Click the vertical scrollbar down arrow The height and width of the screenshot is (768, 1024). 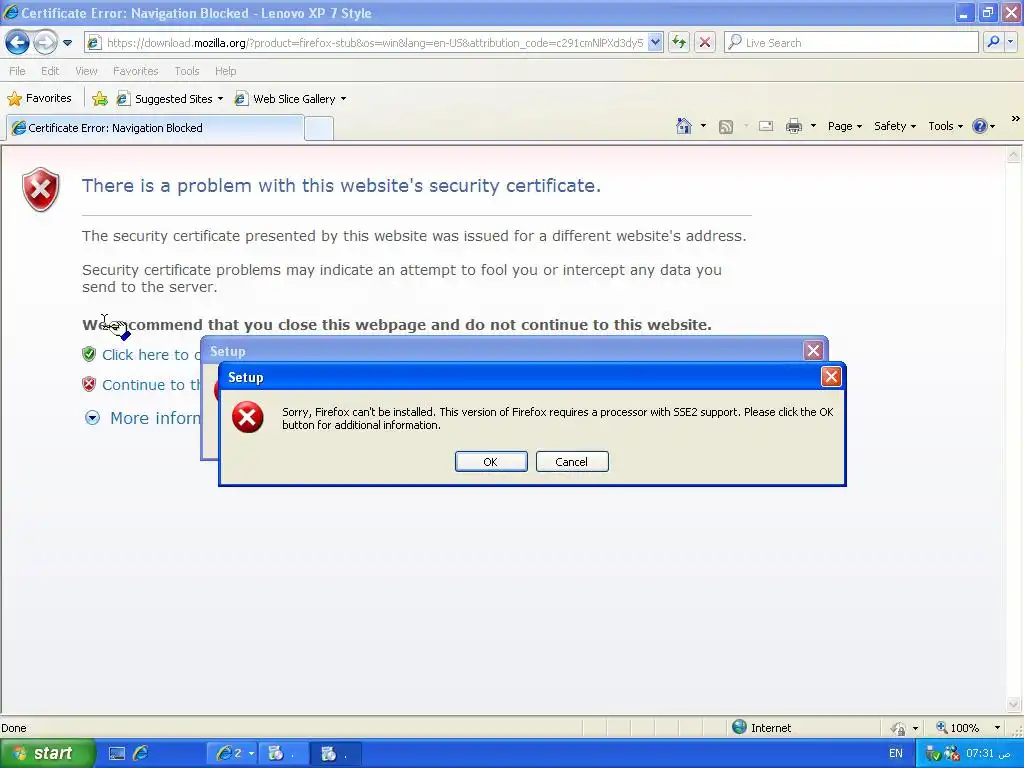[x=1014, y=704]
